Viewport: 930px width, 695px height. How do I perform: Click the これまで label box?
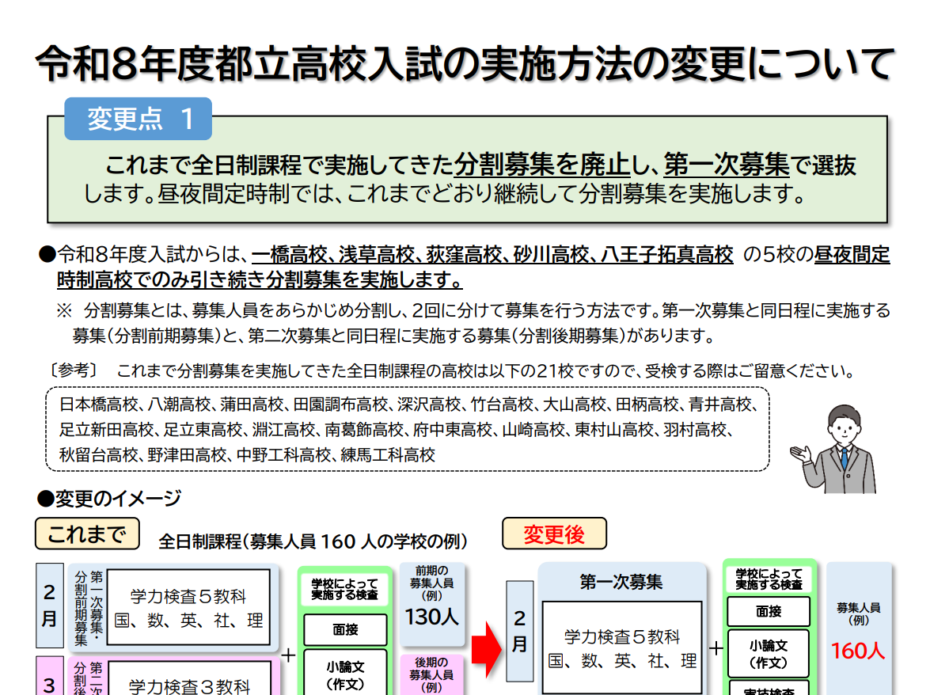(87, 534)
